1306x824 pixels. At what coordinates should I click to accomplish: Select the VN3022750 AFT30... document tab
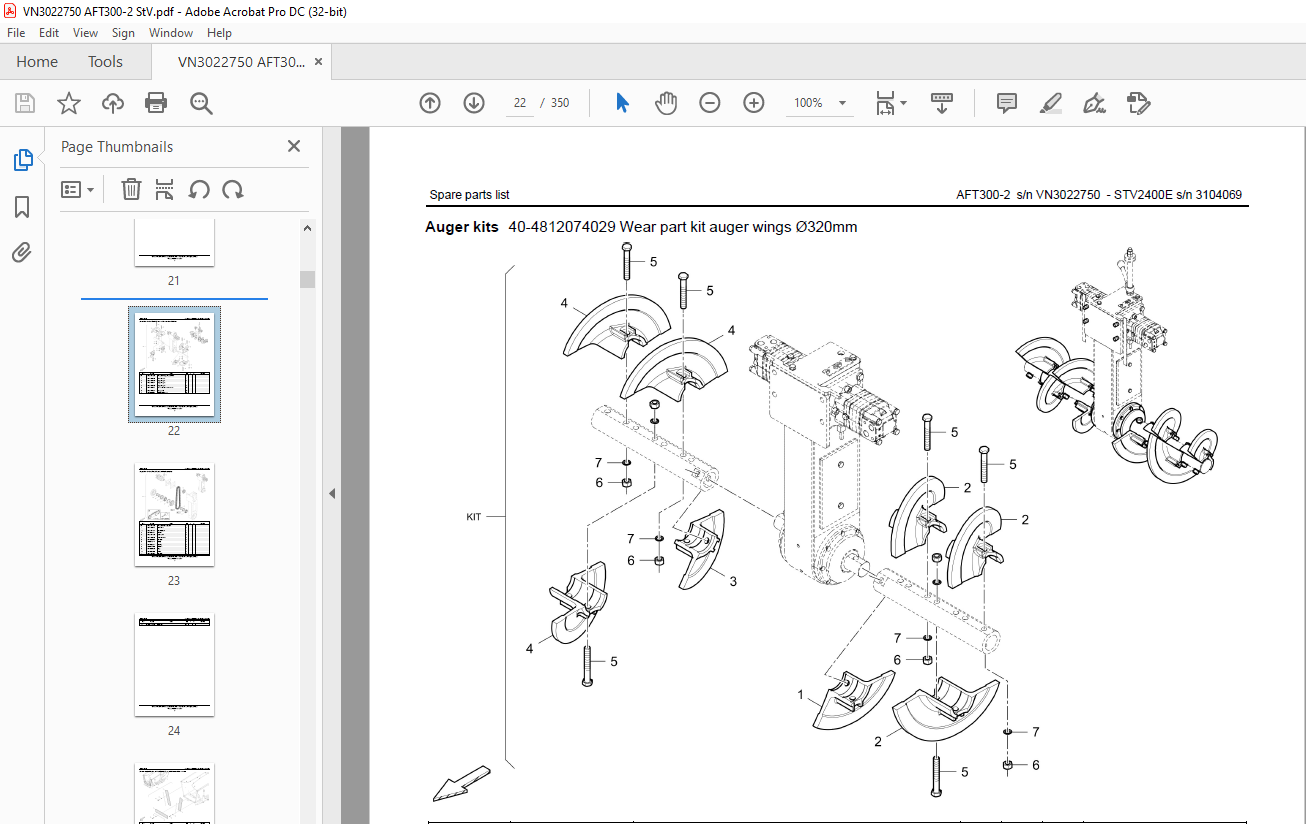point(241,62)
